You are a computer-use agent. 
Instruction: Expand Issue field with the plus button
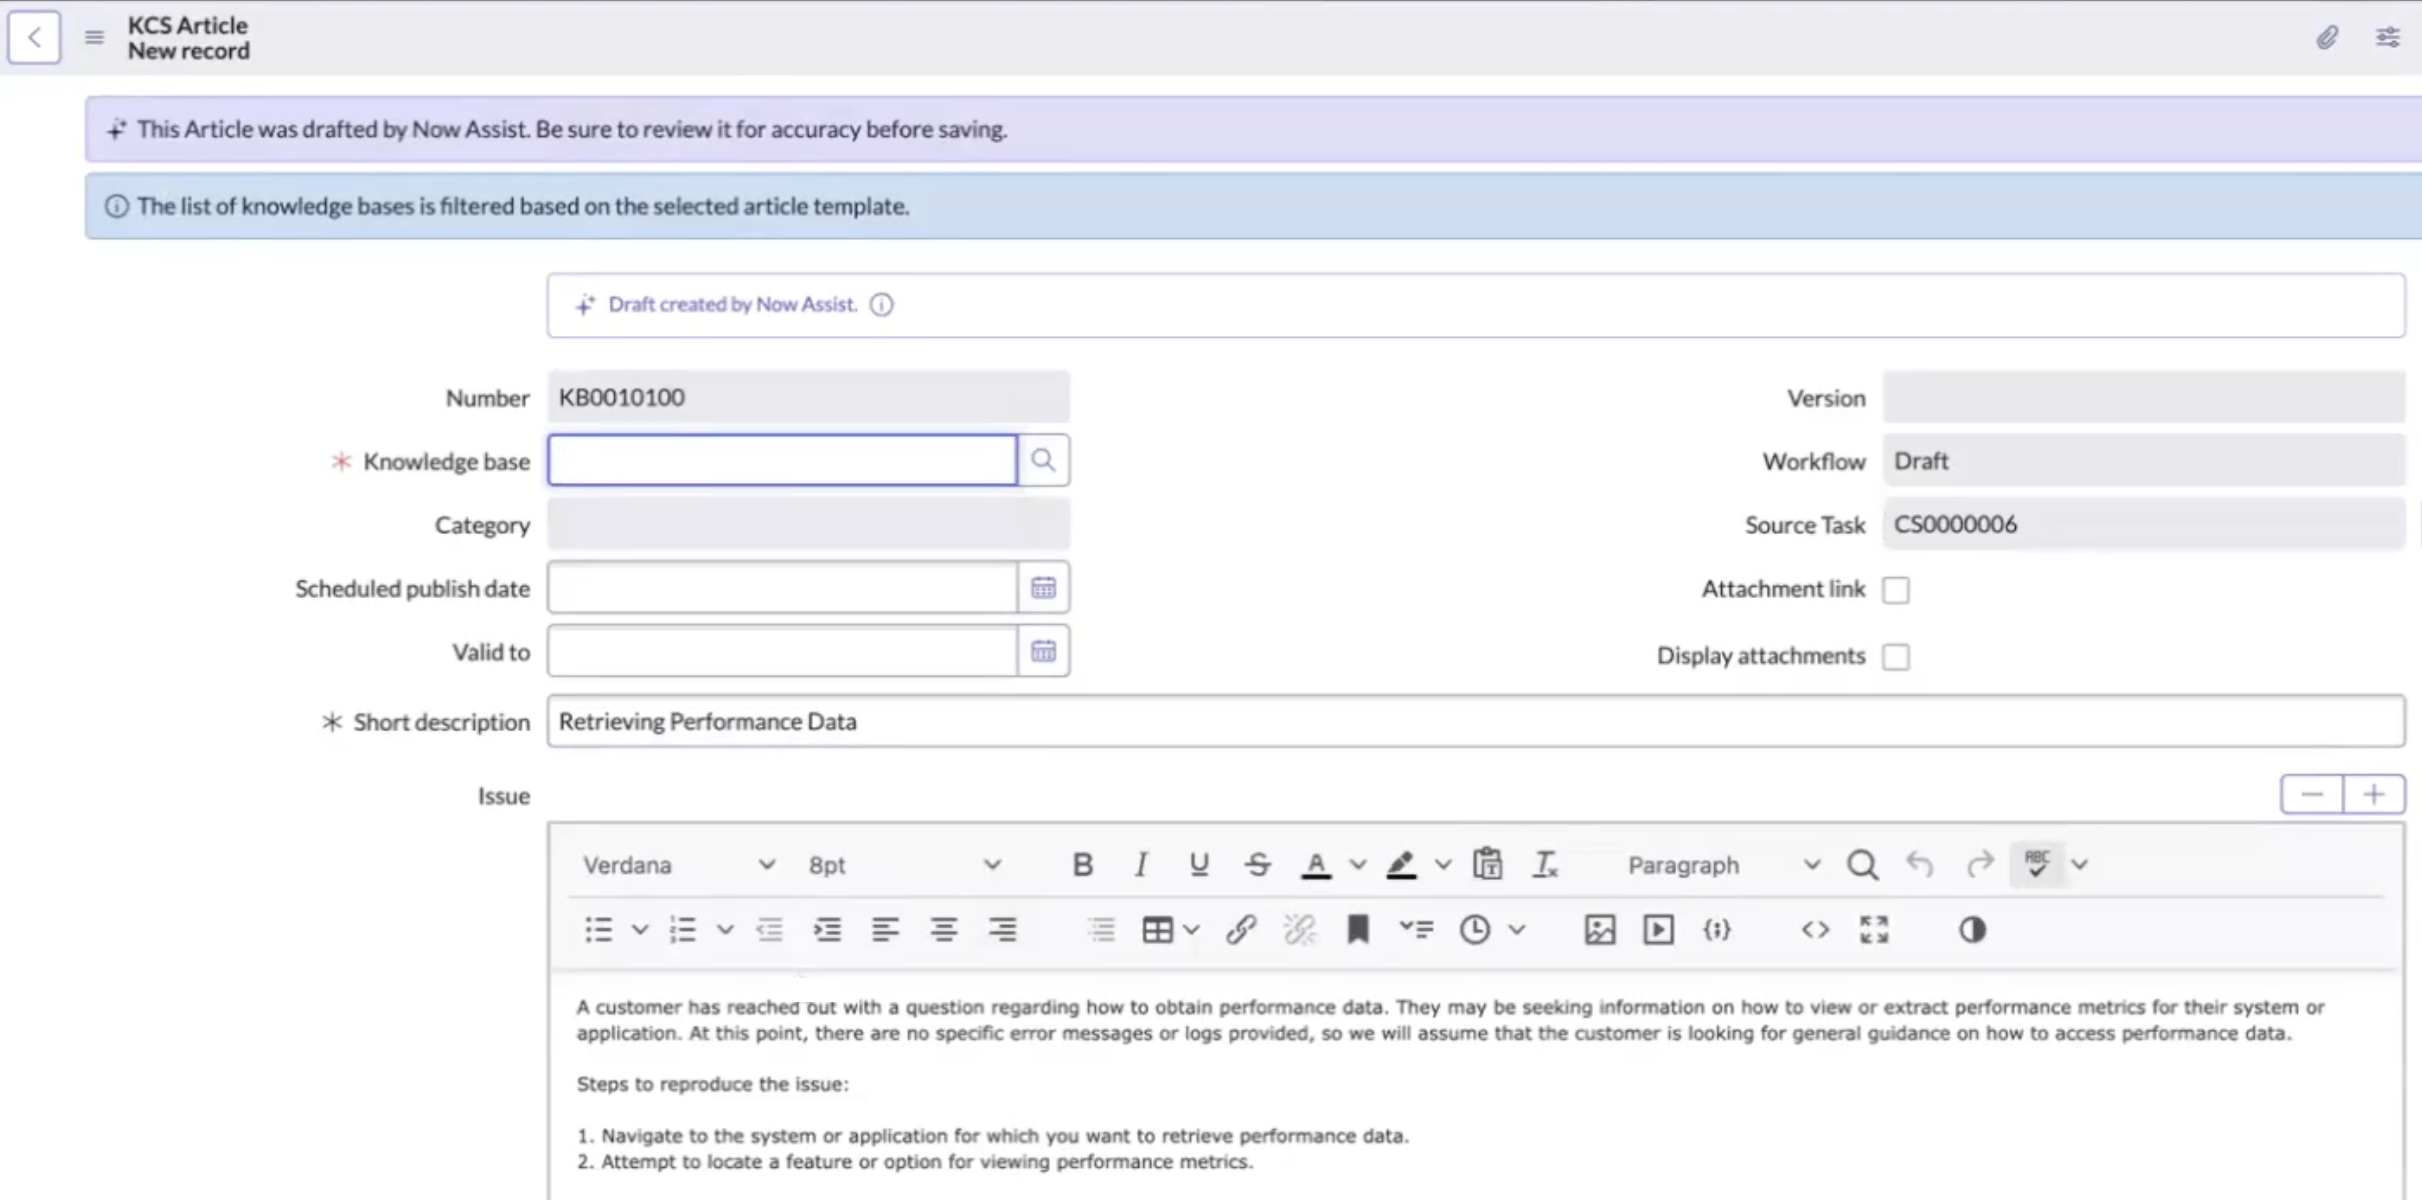click(x=2374, y=795)
